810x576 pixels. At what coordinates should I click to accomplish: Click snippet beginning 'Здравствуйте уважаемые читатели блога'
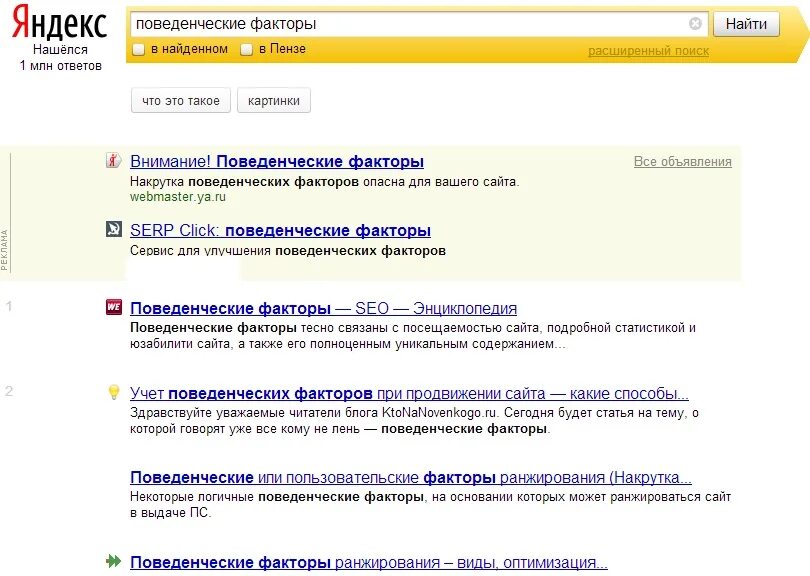[414, 421]
